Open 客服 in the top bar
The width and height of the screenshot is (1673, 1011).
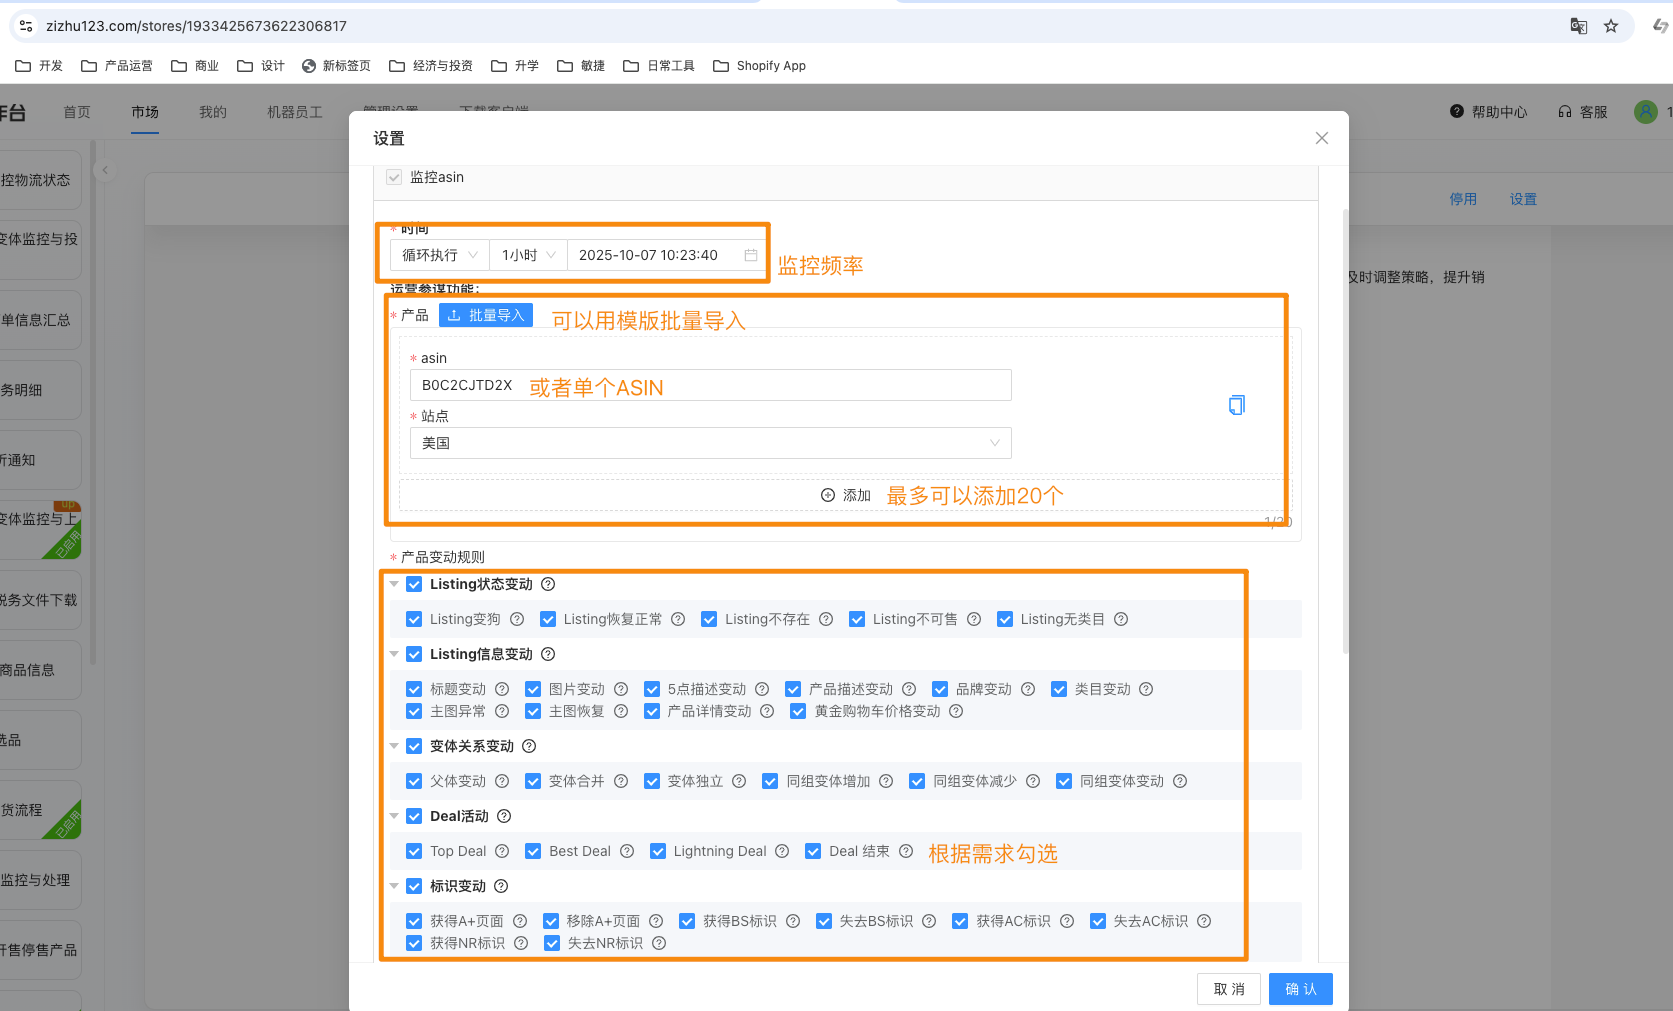point(1583,112)
